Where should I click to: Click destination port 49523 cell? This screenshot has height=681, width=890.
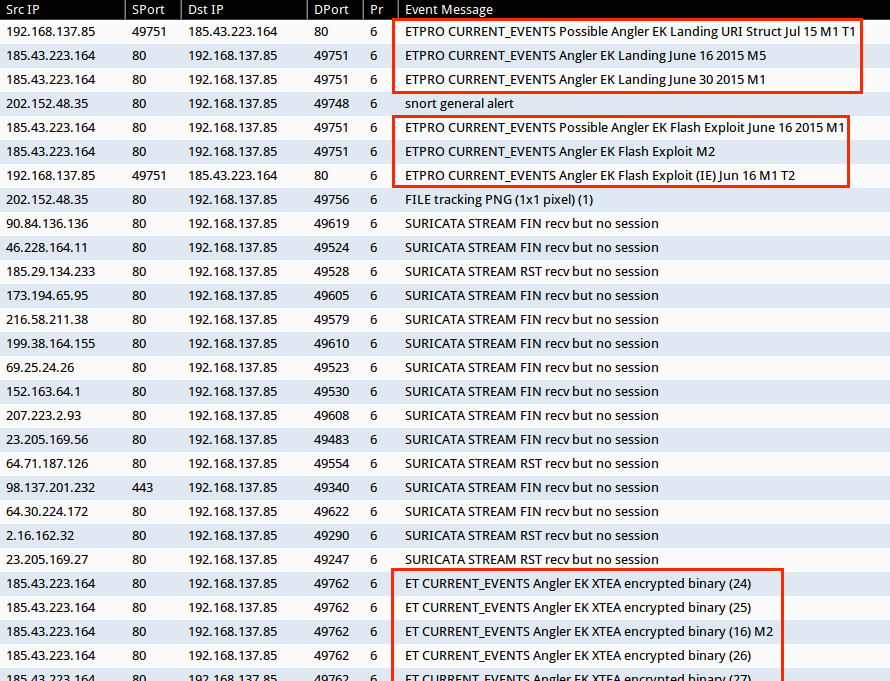tap(331, 368)
